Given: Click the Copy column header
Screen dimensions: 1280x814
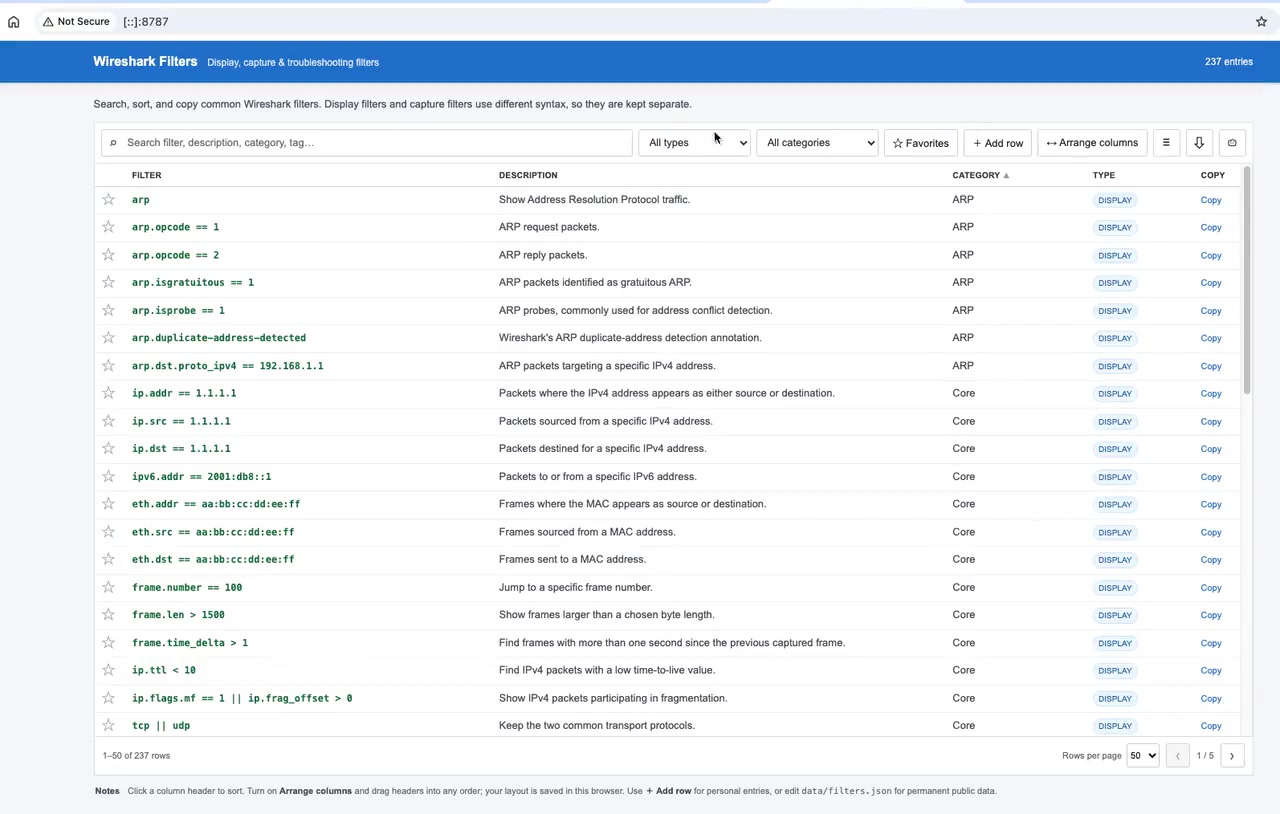Looking at the screenshot, I should pos(1212,175).
